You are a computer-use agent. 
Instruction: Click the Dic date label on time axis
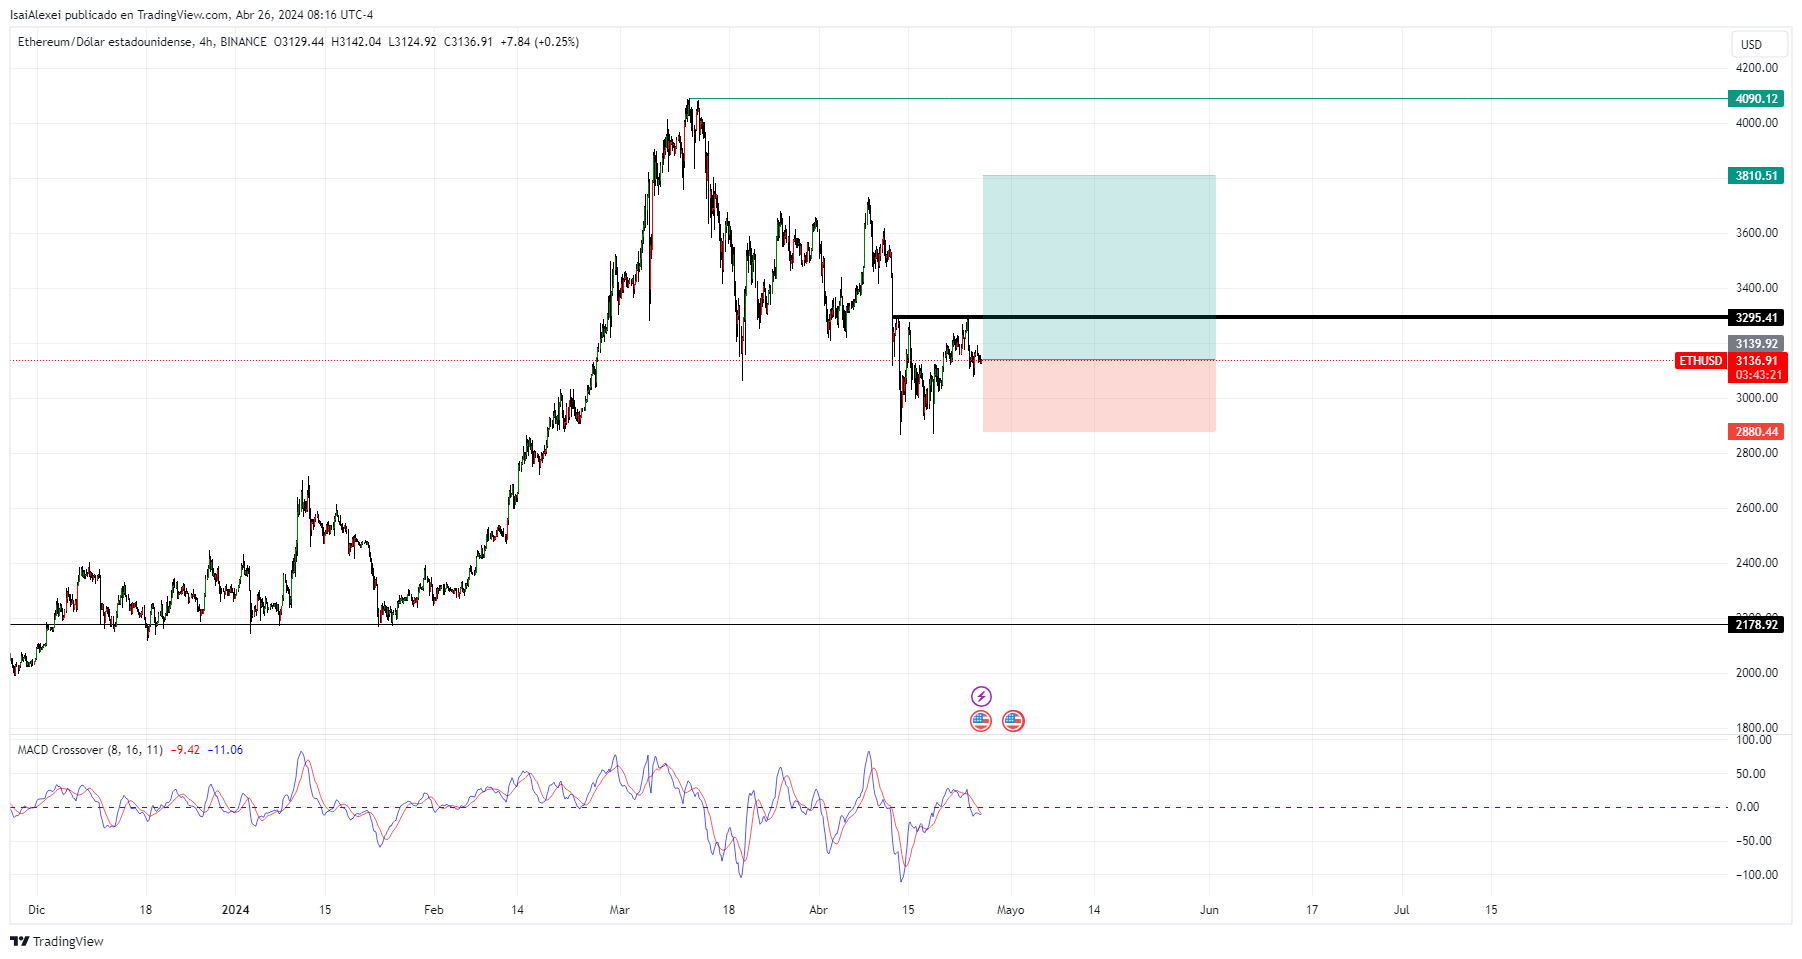(x=37, y=910)
